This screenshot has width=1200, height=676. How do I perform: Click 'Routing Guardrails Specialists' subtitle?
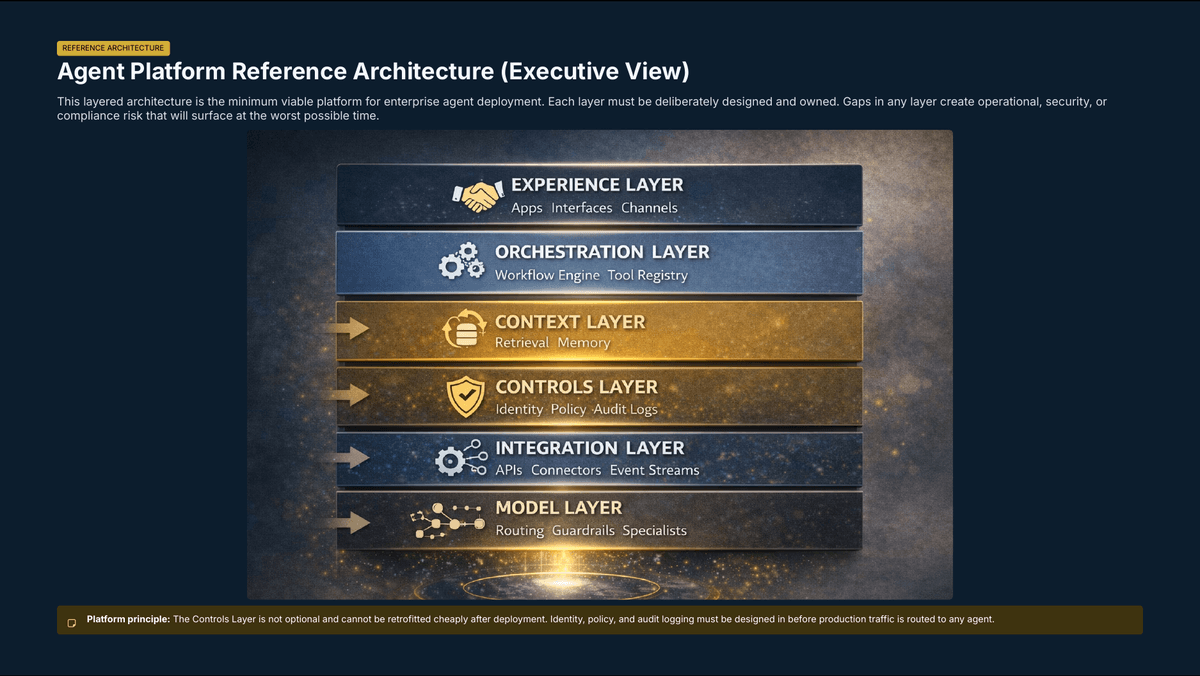[591, 531]
